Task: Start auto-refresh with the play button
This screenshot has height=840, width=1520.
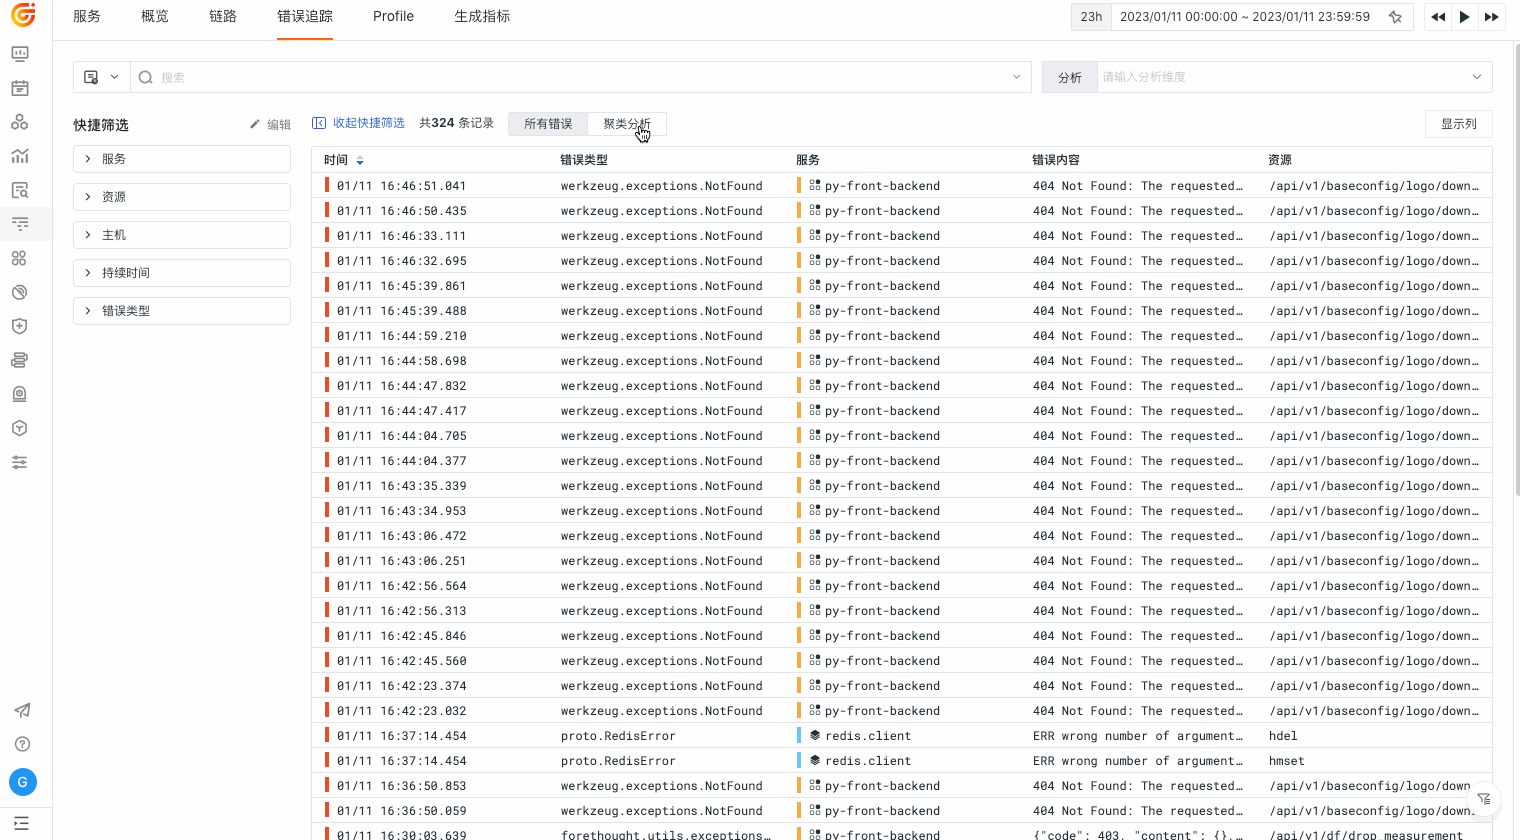Action: coord(1465,17)
